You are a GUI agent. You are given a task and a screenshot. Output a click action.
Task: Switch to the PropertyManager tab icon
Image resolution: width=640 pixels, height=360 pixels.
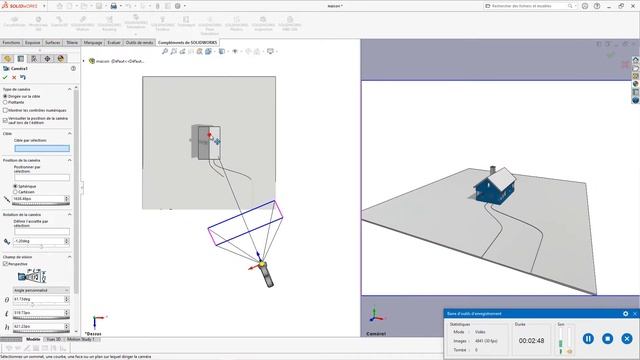[21, 59]
